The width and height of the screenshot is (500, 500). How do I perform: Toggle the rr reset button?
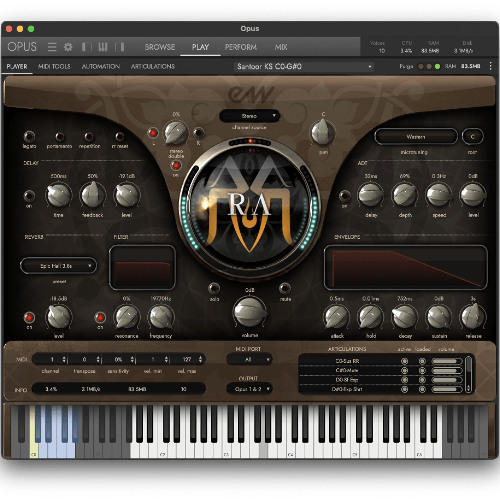tap(120, 136)
